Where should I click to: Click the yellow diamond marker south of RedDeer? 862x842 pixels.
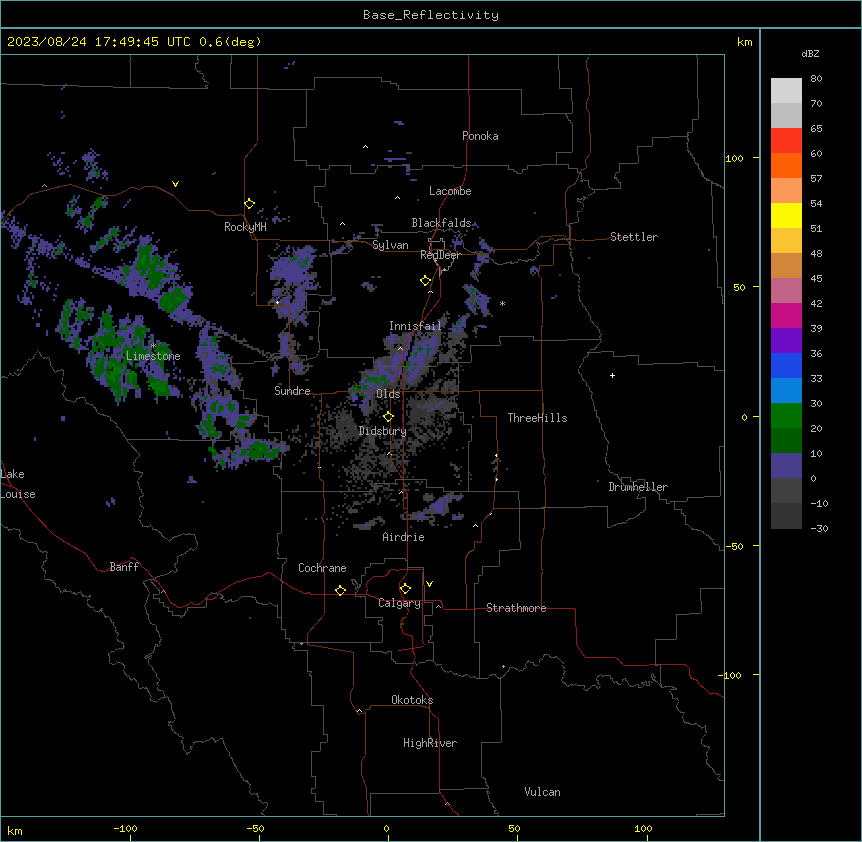click(x=426, y=281)
